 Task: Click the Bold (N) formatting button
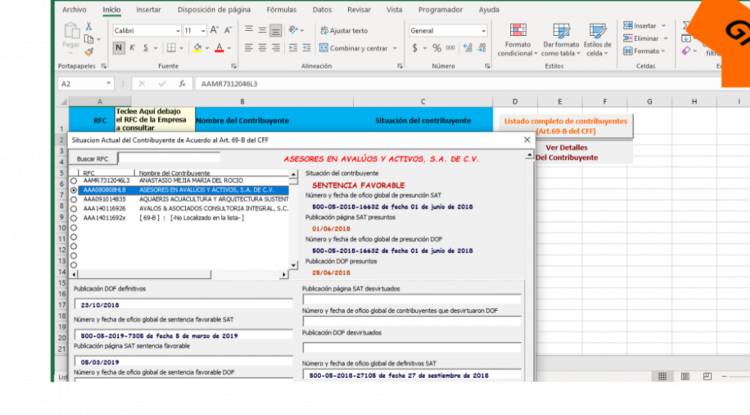point(117,48)
